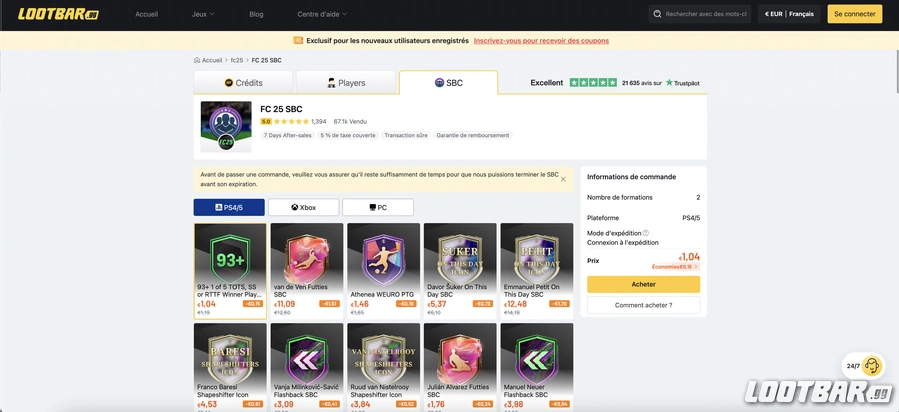Open the EUR | Français currency language selector
The width and height of the screenshot is (899, 412).
coord(789,14)
